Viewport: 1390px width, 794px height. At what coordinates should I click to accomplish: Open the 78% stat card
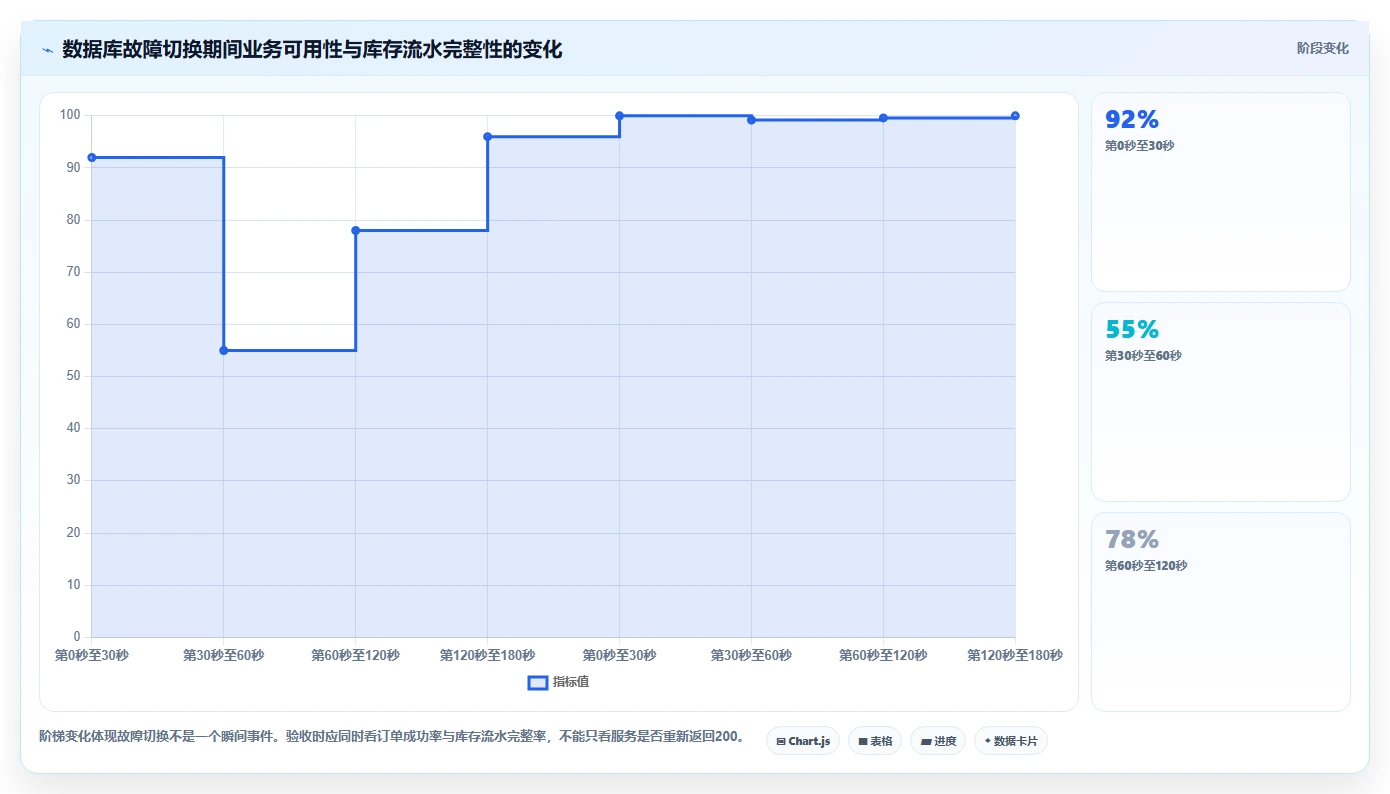click(1220, 612)
